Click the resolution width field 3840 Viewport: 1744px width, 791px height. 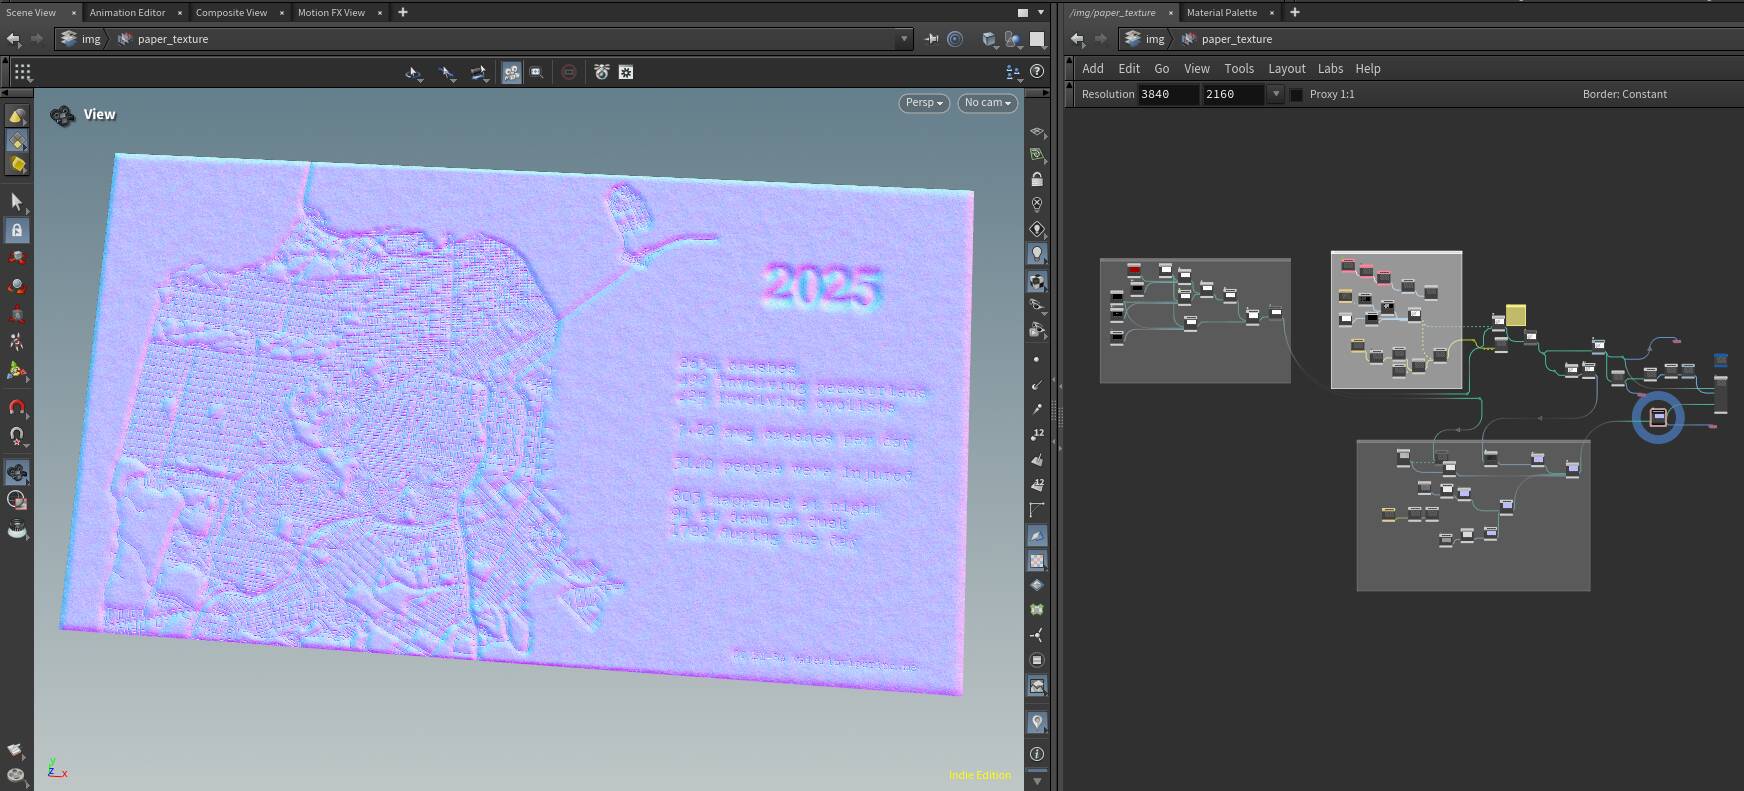pyautogui.click(x=1166, y=94)
